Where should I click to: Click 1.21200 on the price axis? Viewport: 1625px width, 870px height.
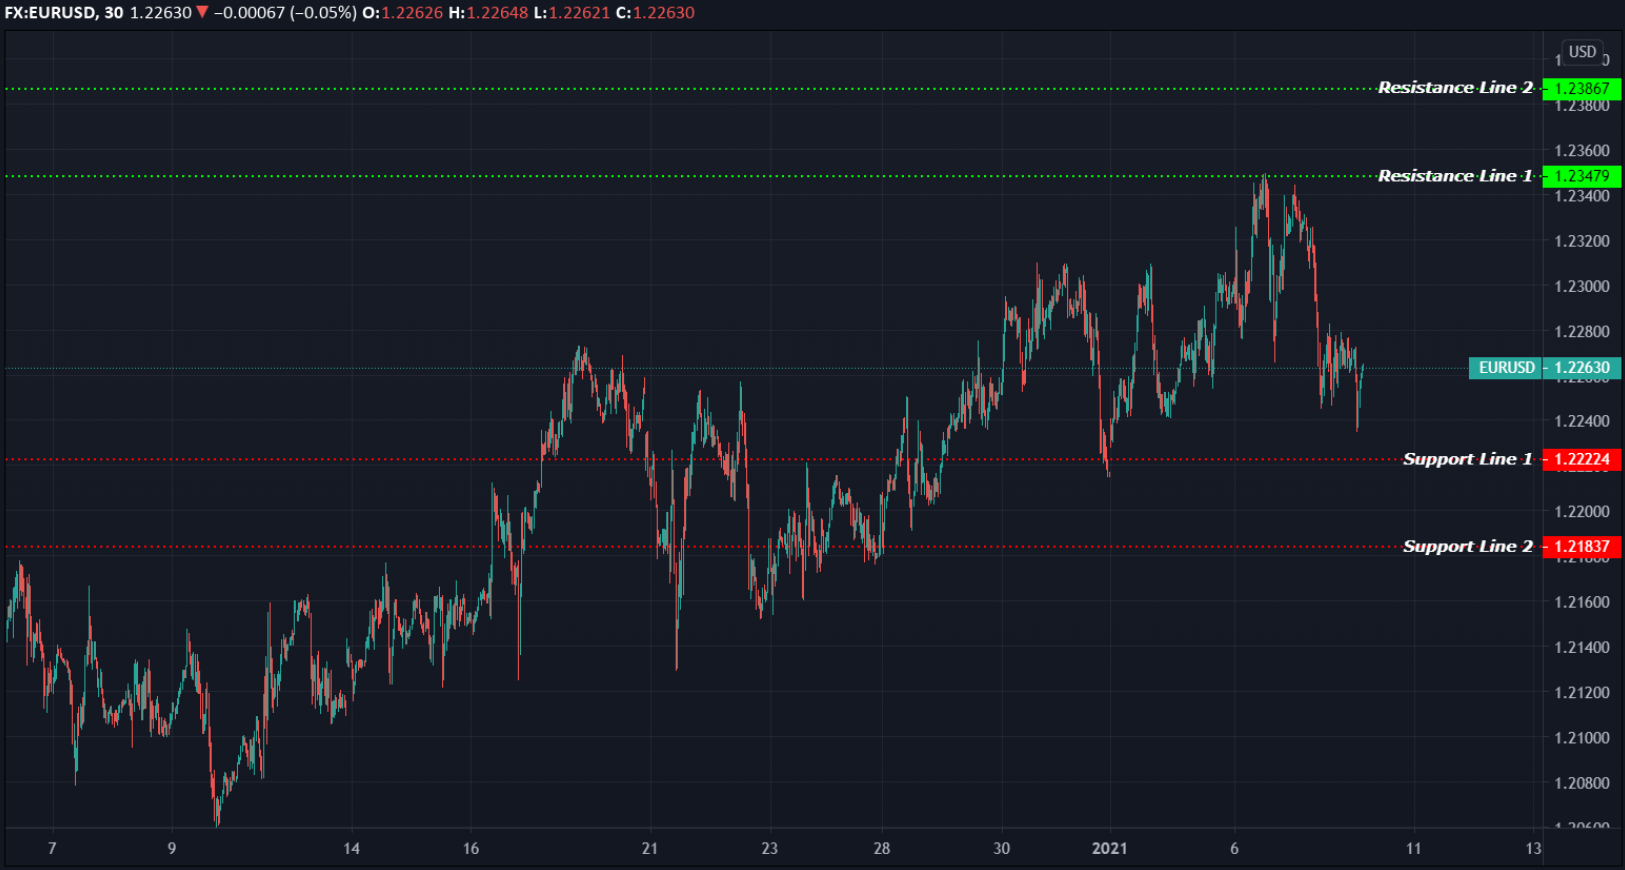tap(1582, 692)
